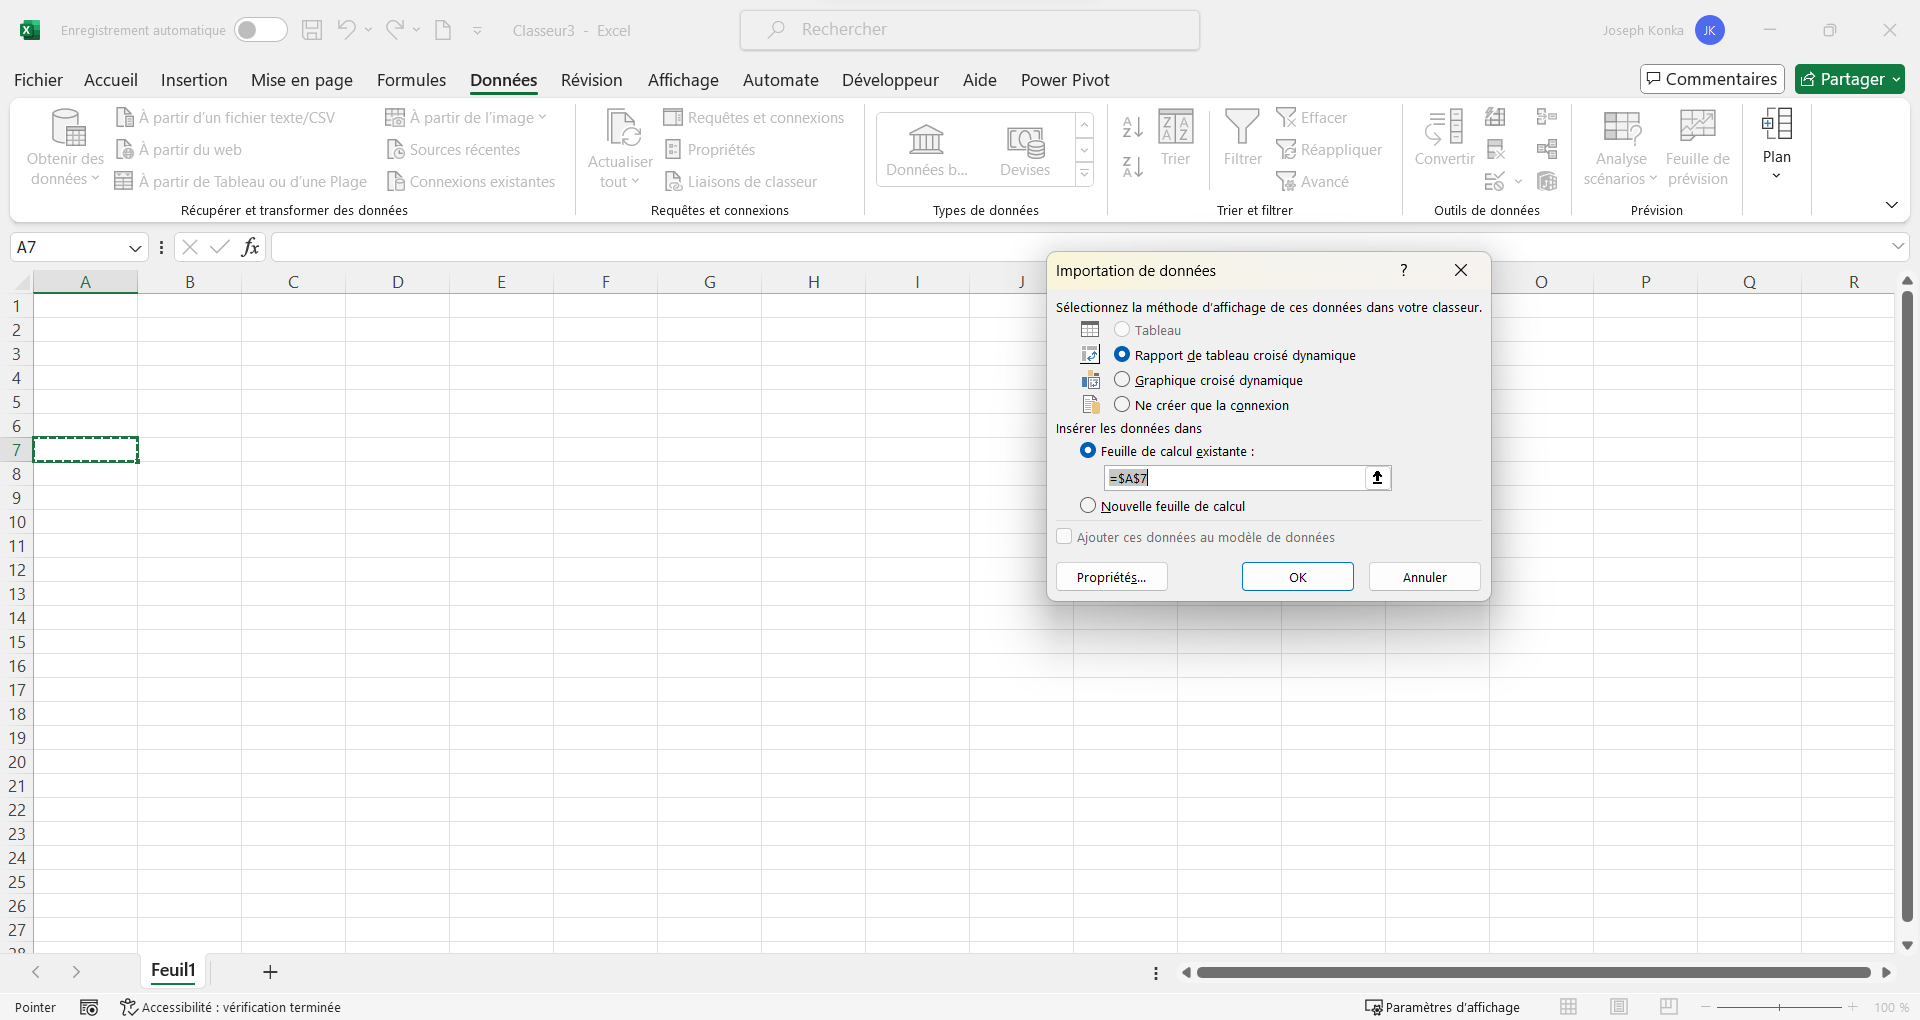This screenshot has width=1920, height=1020.
Task: Click the help question mark in dialog
Action: point(1404,270)
